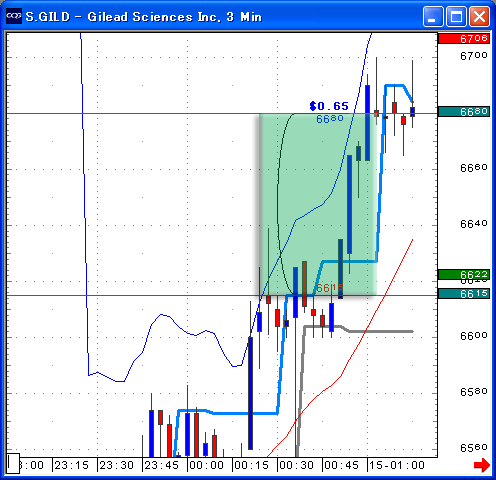The width and height of the screenshot is (496, 480).
Task: Click the green shaded profit zone
Action: point(318,204)
